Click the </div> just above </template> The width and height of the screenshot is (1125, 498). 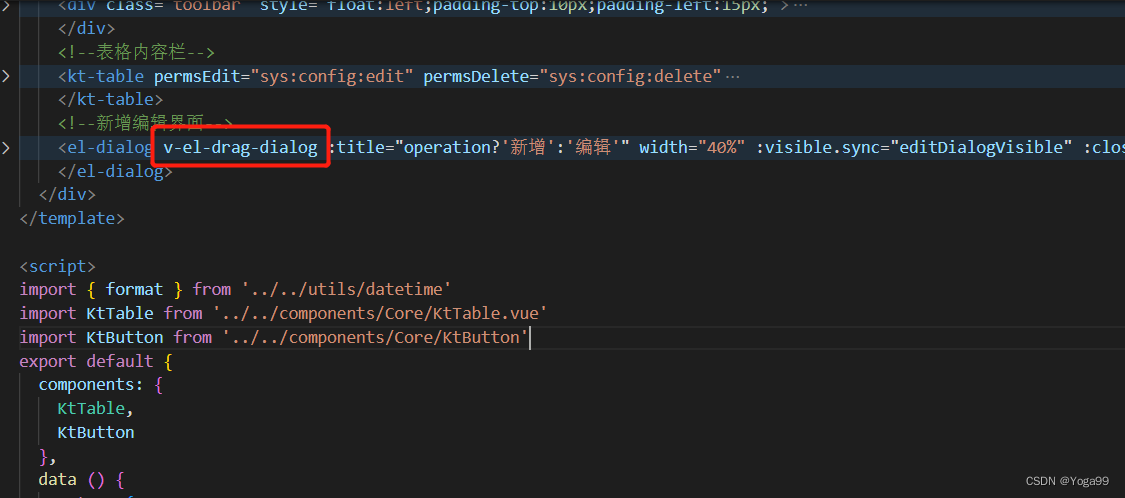pos(67,194)
